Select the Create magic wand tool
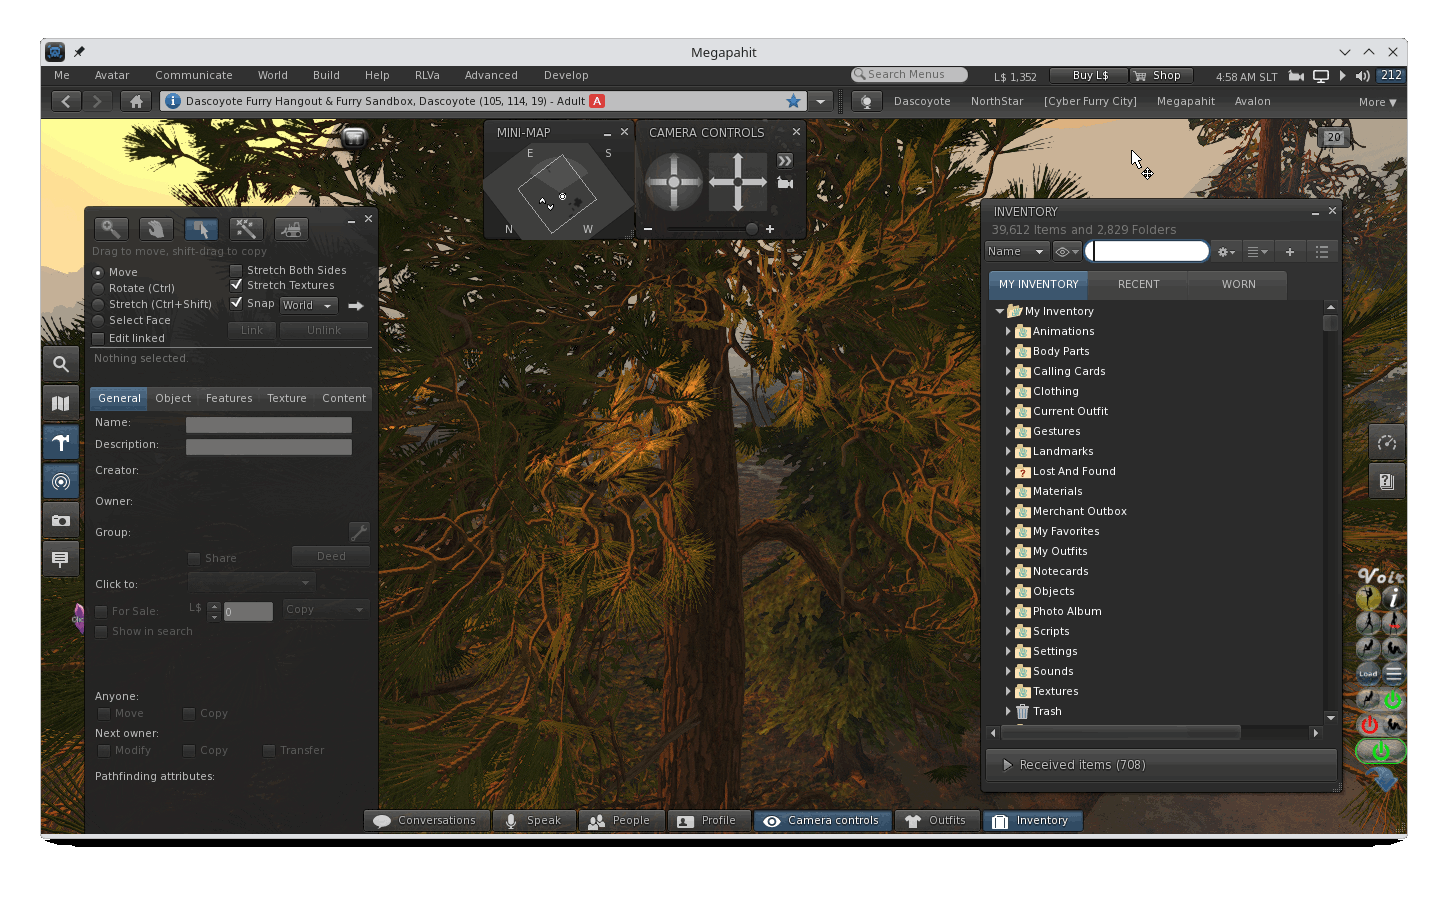1448x900 pixels. click(246, 228)
